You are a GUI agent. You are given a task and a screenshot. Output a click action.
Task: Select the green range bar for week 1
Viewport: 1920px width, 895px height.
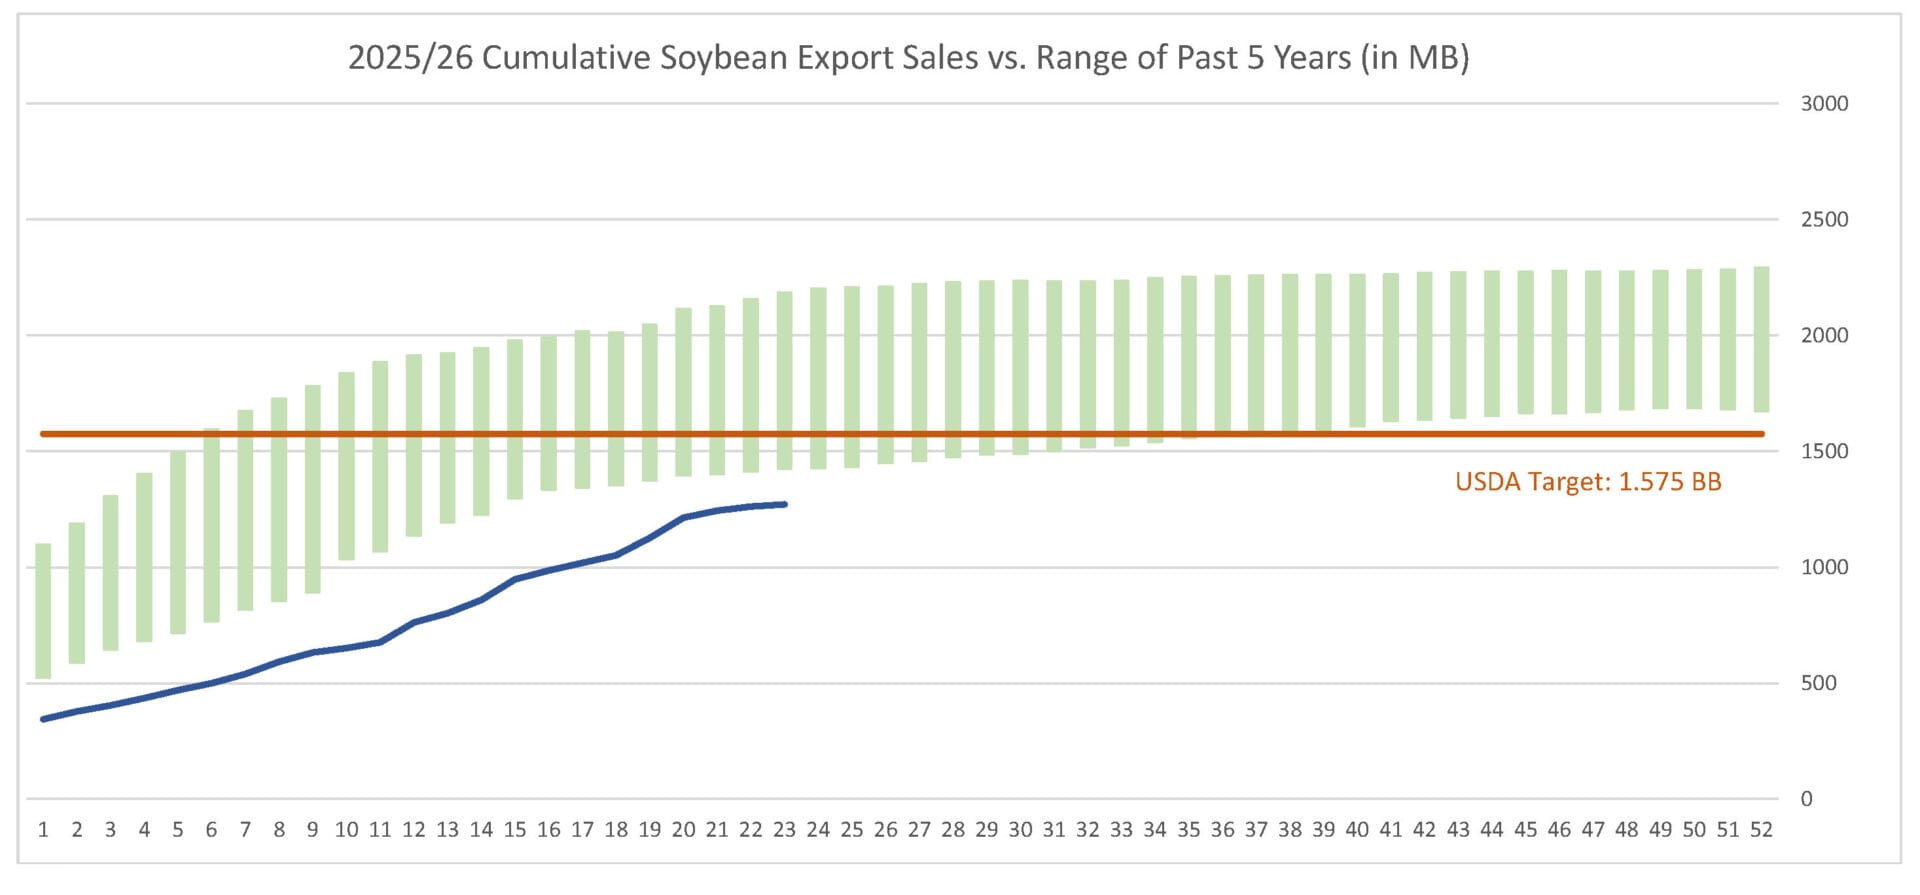[43, 610]
